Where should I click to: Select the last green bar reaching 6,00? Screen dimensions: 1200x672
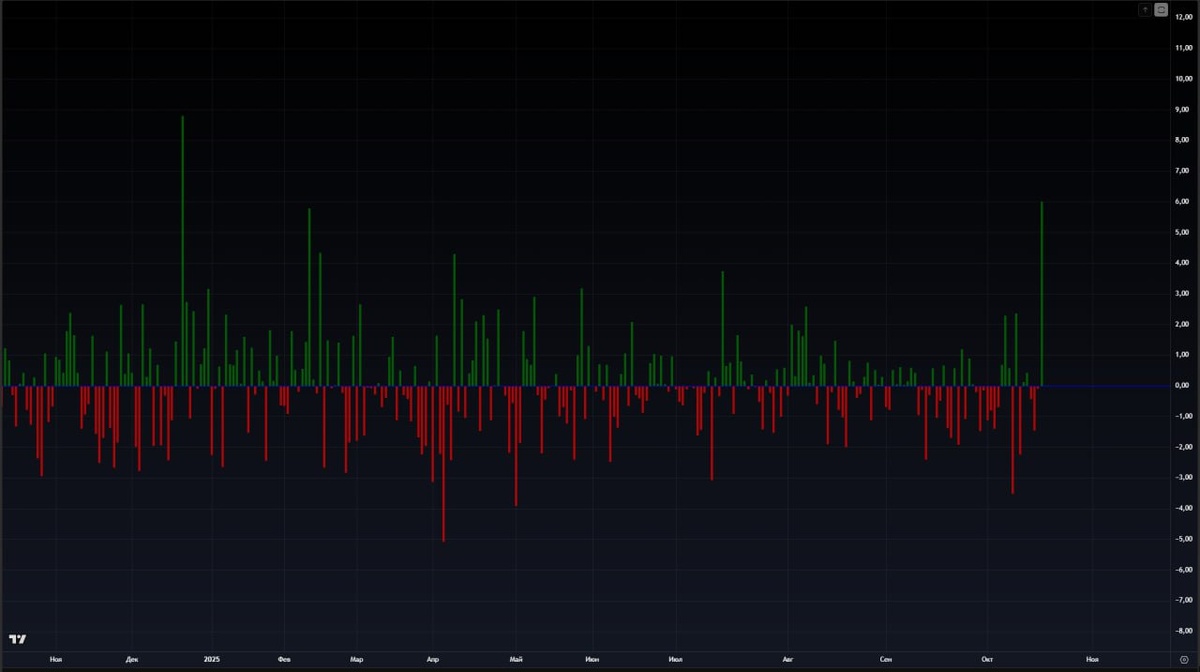click(x=1042, y=294)
